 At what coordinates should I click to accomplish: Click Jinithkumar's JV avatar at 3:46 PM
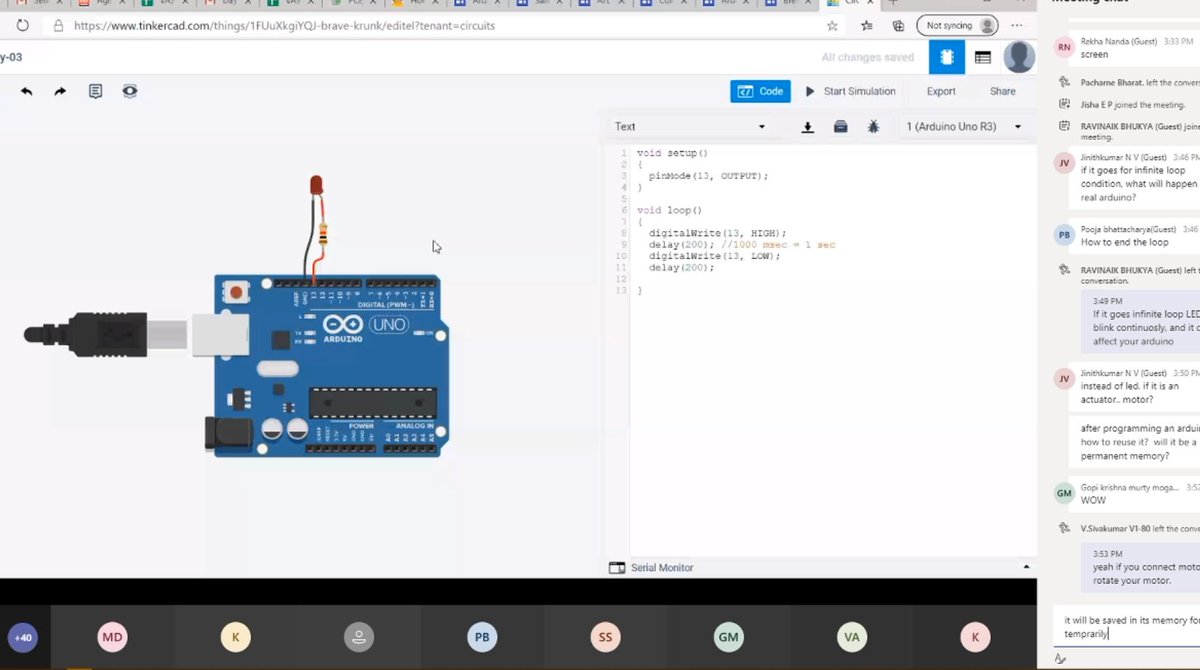(1064, 163)
